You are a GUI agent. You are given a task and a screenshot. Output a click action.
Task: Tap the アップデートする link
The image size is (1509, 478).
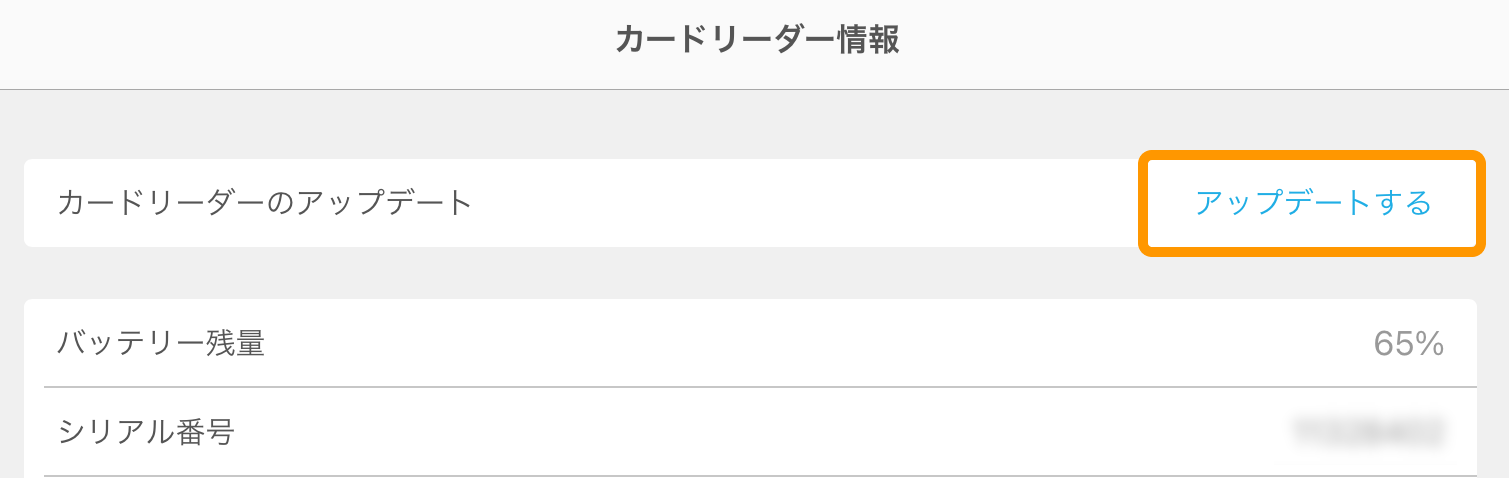tap(1313, 203)
